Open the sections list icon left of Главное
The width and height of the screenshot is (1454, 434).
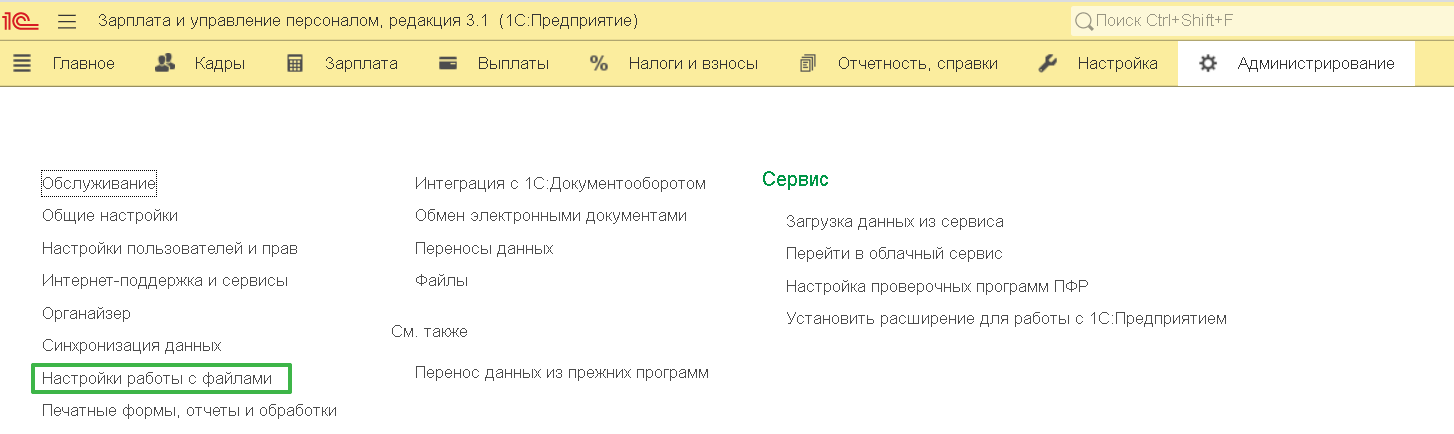22,63
